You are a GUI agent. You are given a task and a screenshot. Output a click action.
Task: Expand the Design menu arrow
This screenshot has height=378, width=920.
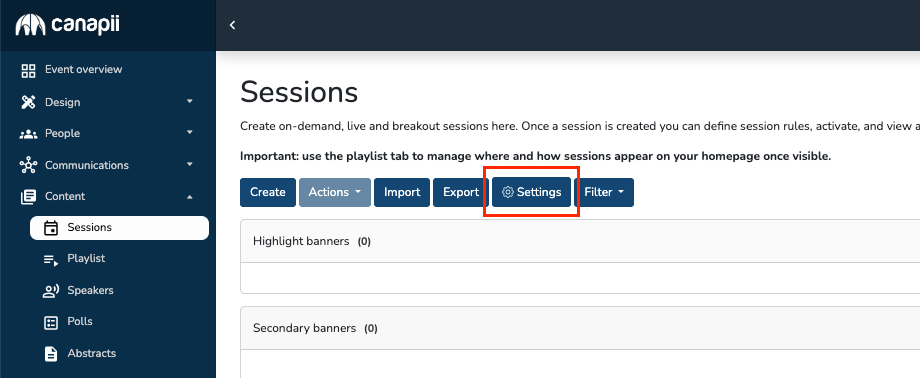[190, 102]
